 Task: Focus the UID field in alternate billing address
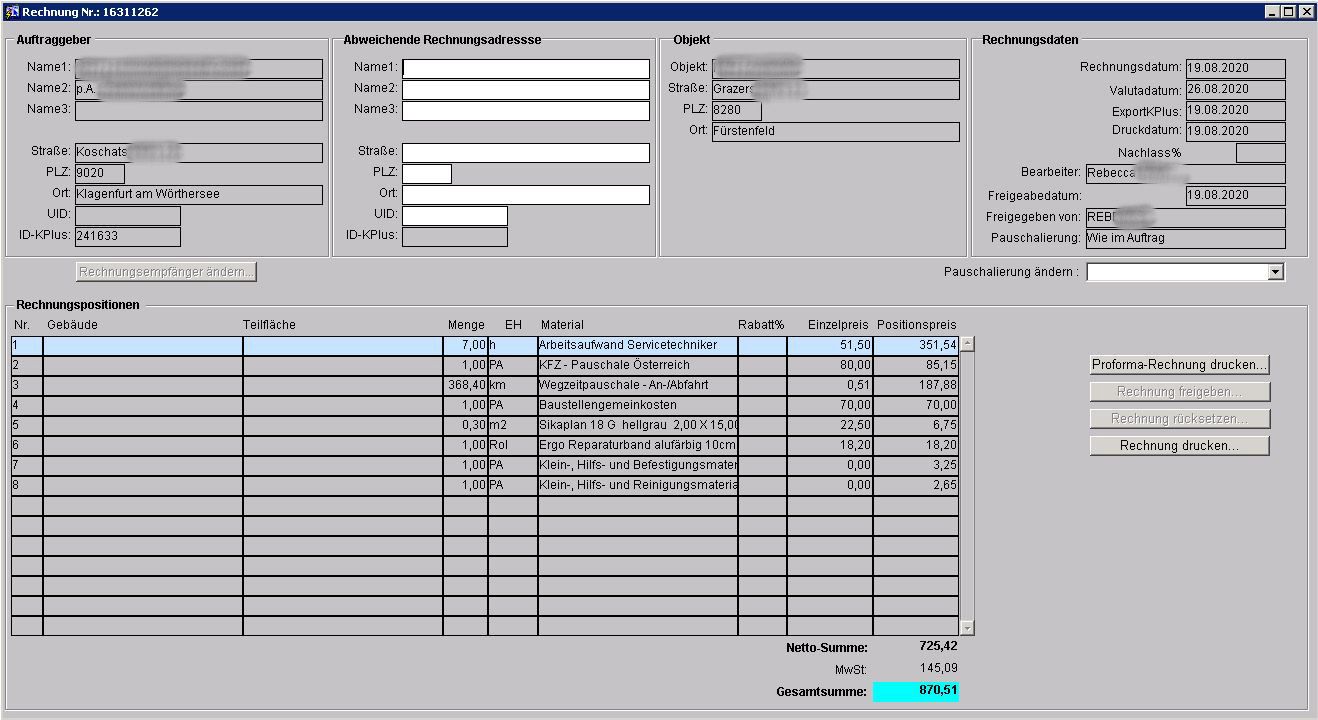(x=454, y=216)
